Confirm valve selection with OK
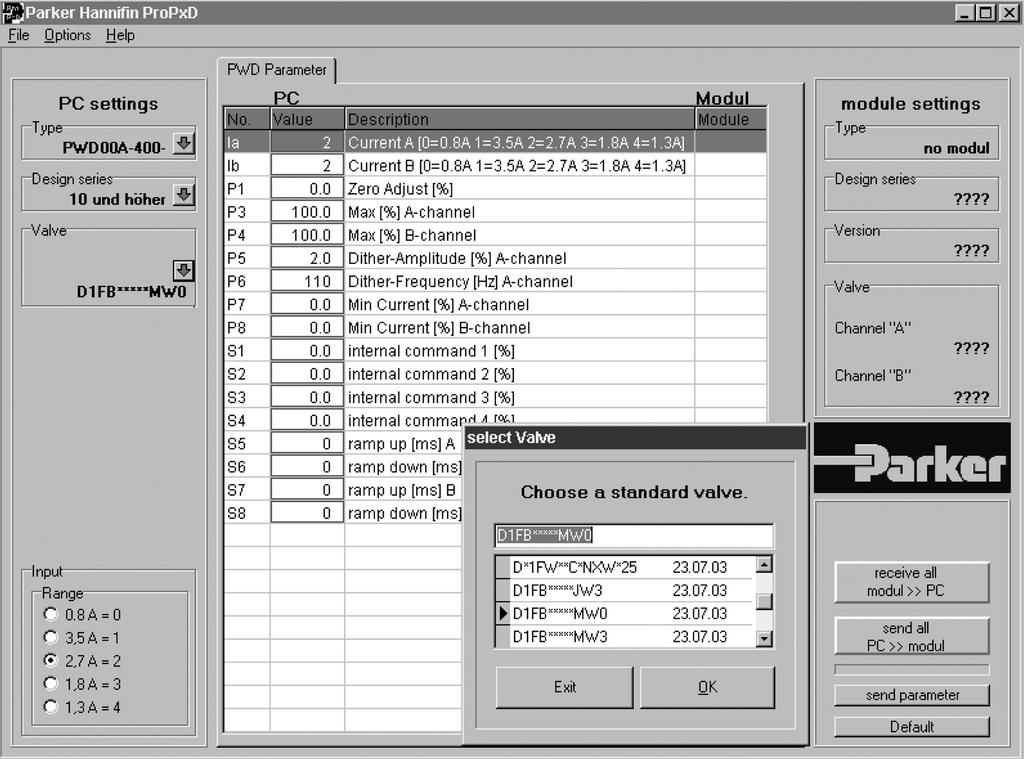Viewport: 1024px width, 759px height. [x=707, y=687]
